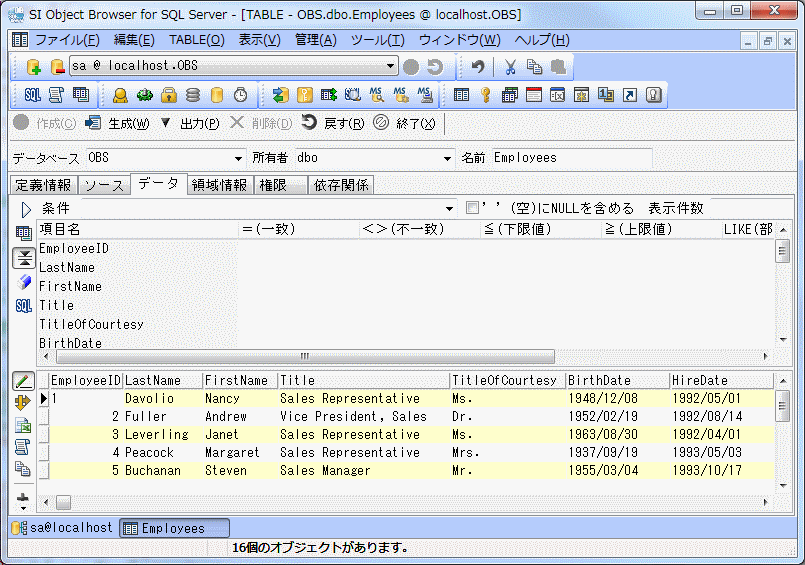Image resolution: width=805 pixels, height=565 pixels.
Task: Open the connection dropdown sa @ localhost.OBS
Action: point(391,67)
